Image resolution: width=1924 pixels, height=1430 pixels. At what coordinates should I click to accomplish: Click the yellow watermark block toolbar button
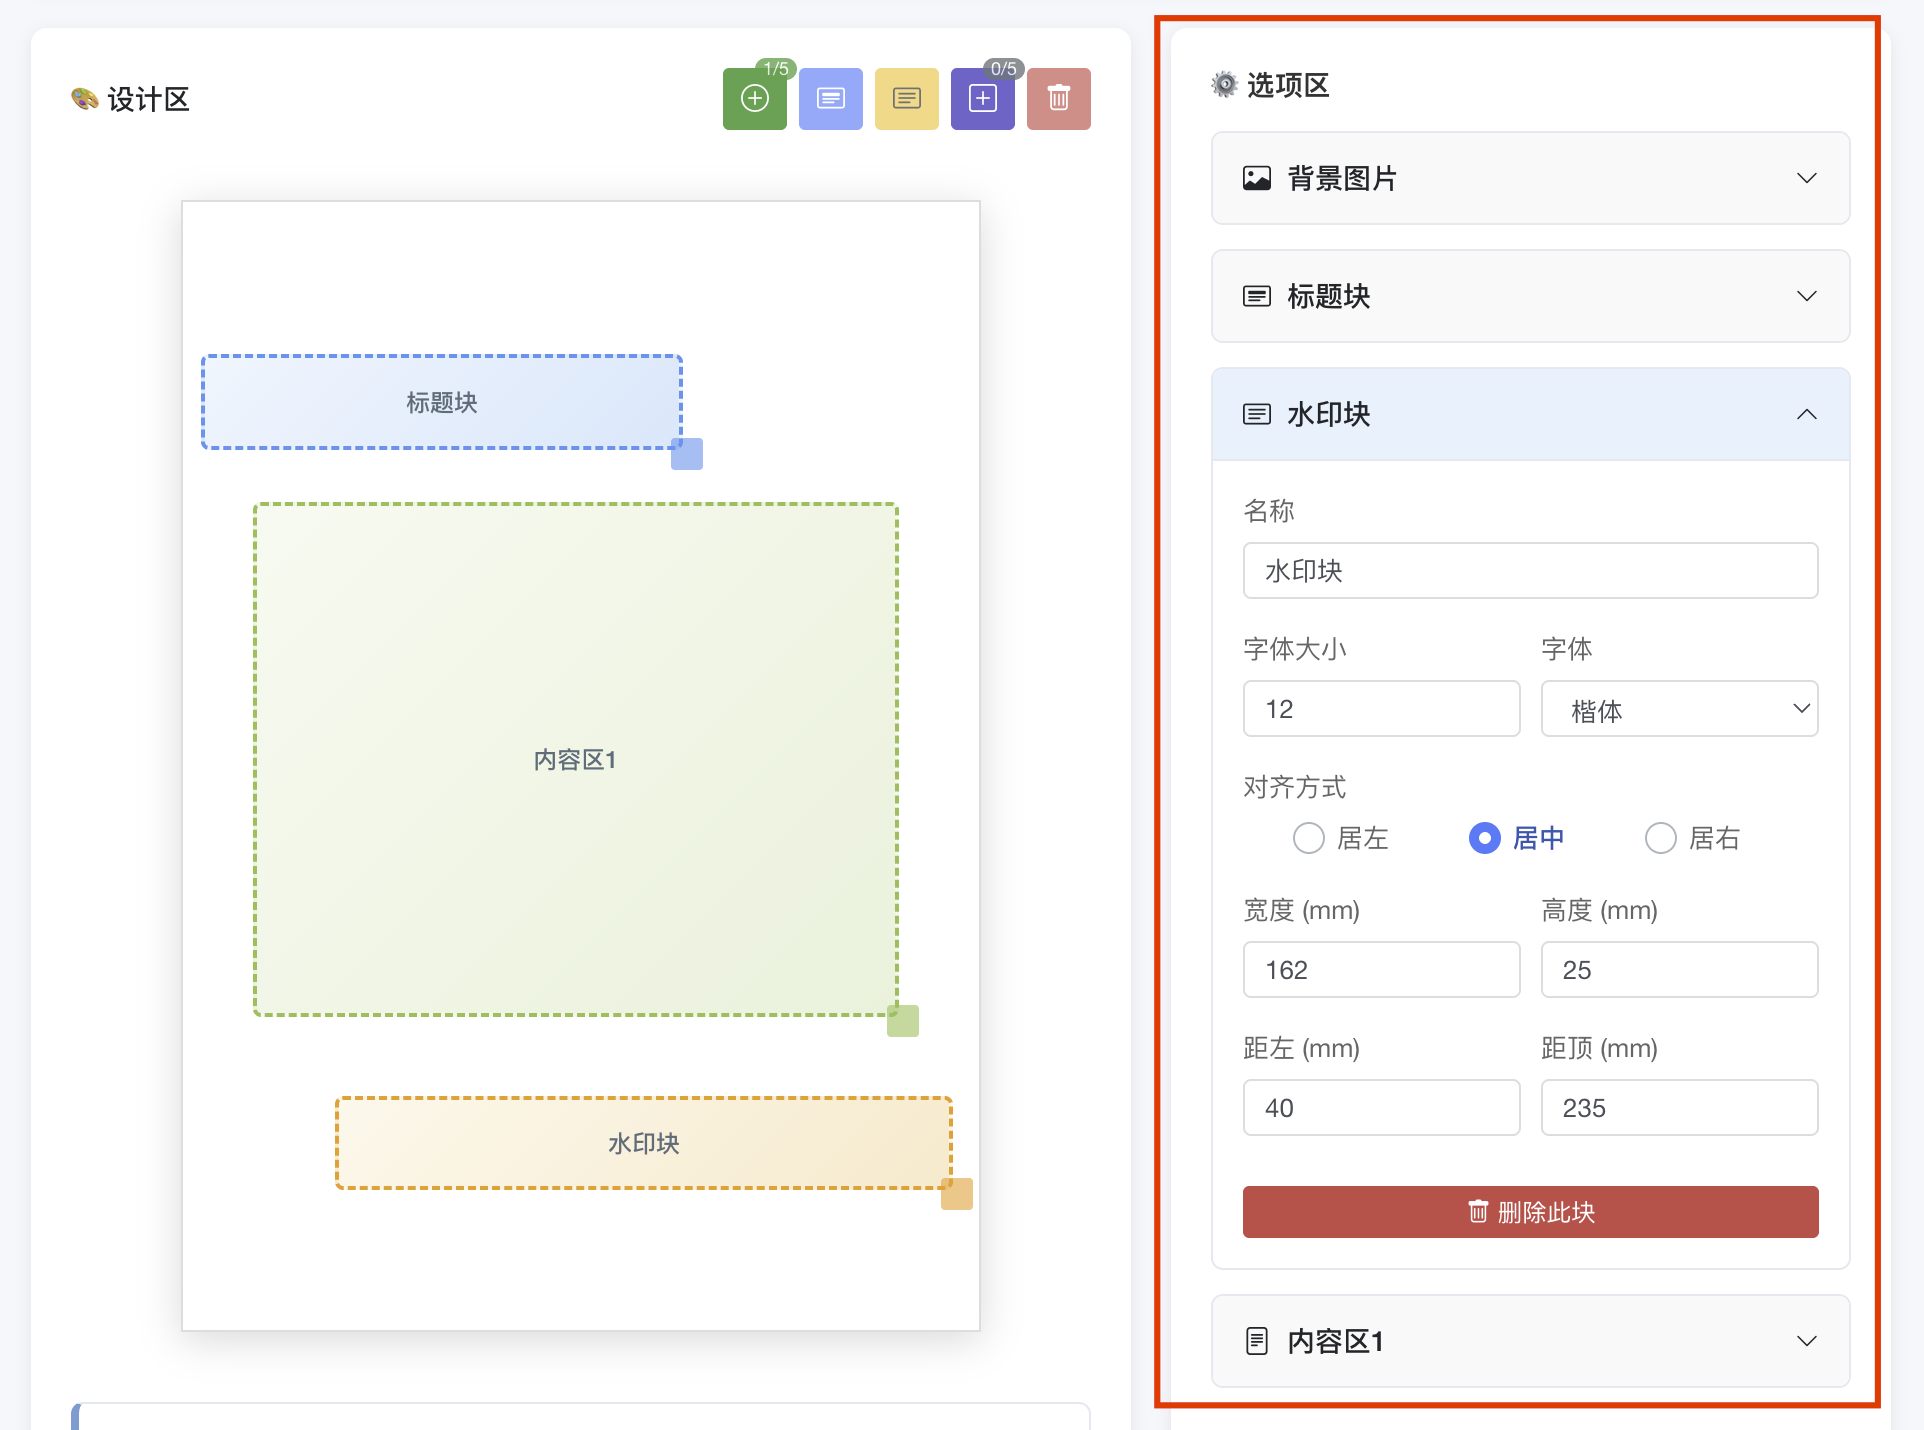click(x=906, y=98)
